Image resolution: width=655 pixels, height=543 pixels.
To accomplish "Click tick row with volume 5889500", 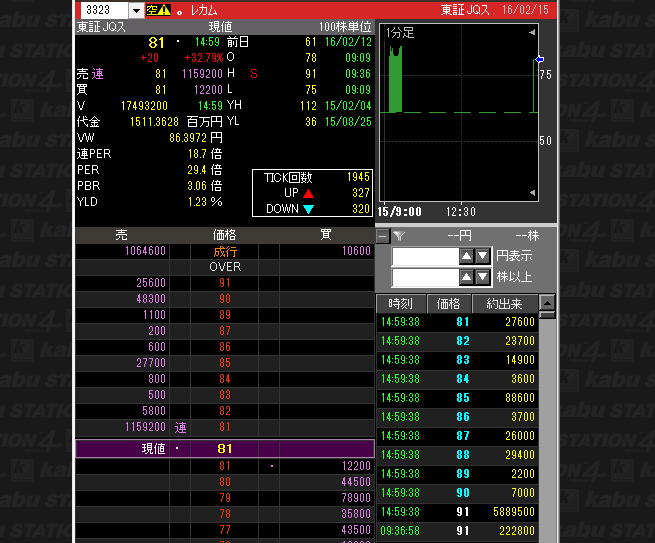I will [457, 512].
